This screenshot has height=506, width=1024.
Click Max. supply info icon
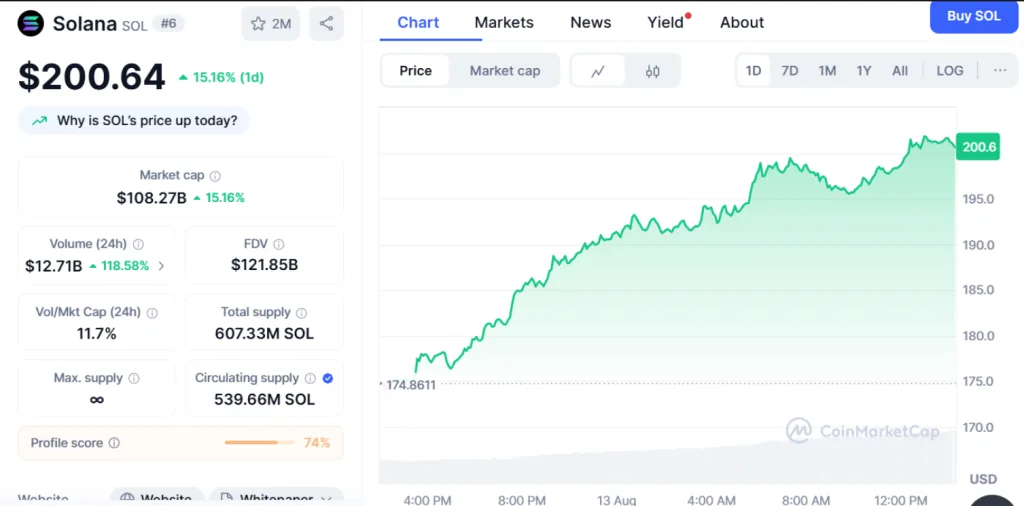[134, 378]
